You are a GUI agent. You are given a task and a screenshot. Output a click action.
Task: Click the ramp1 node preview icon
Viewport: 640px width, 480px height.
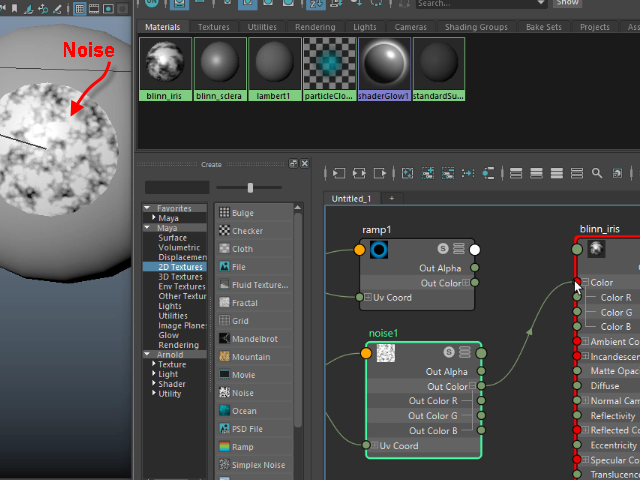[379, 249]
